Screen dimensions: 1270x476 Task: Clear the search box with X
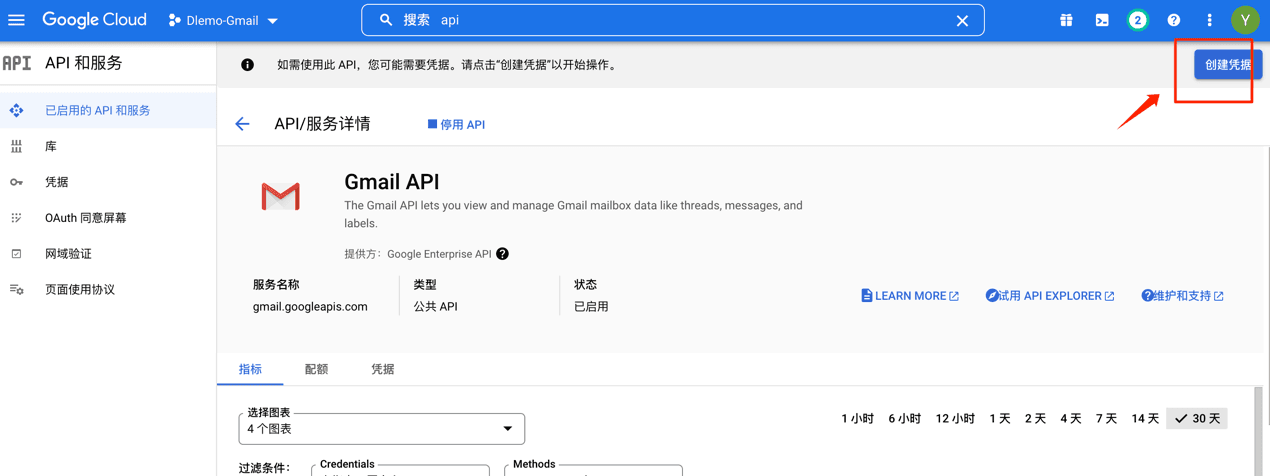pyautogui.click(x=962, y=20)
